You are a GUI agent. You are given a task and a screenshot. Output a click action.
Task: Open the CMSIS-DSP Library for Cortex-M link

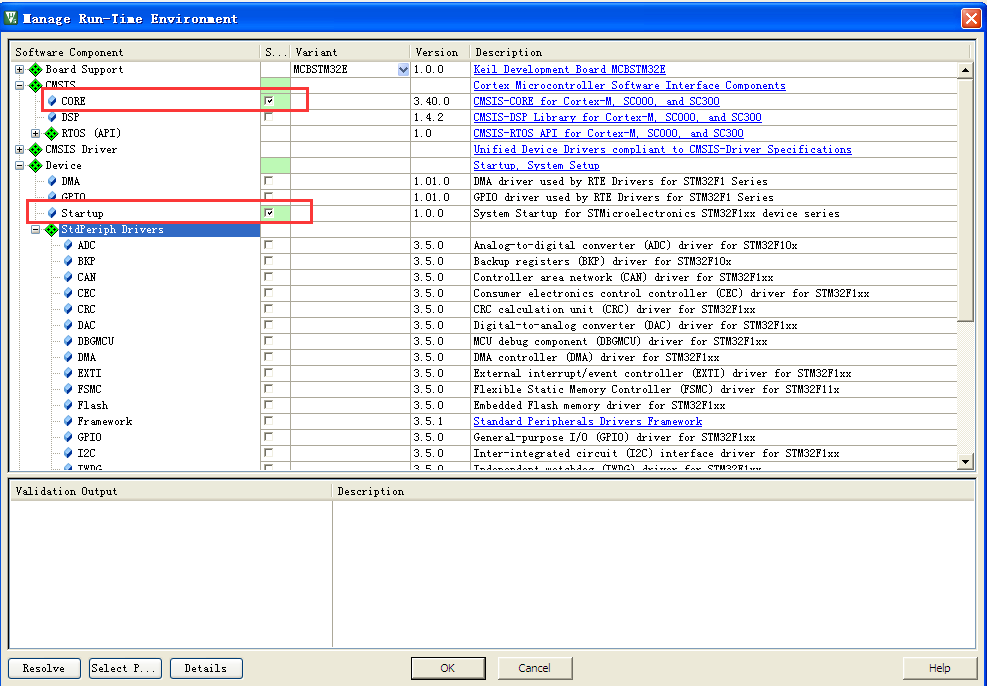[618, 118]
